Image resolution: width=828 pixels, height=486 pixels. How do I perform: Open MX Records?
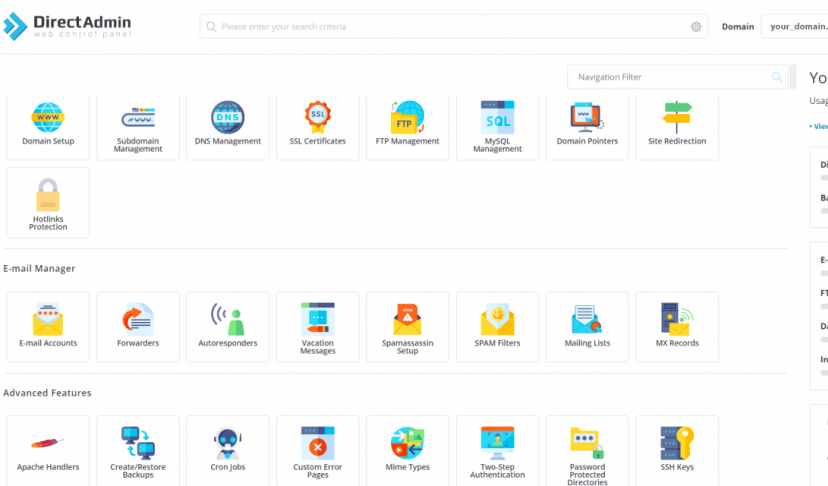coord(677,326)
